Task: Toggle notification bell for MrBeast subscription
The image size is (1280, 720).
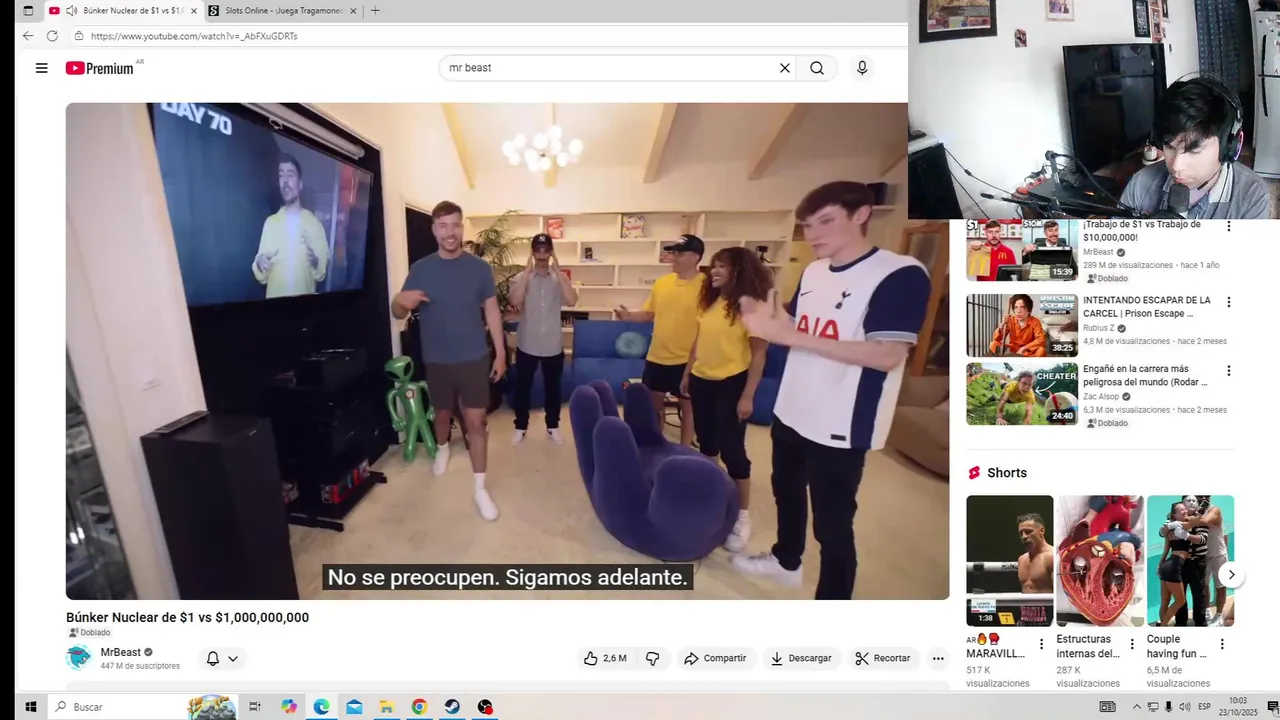Action: 222,658
